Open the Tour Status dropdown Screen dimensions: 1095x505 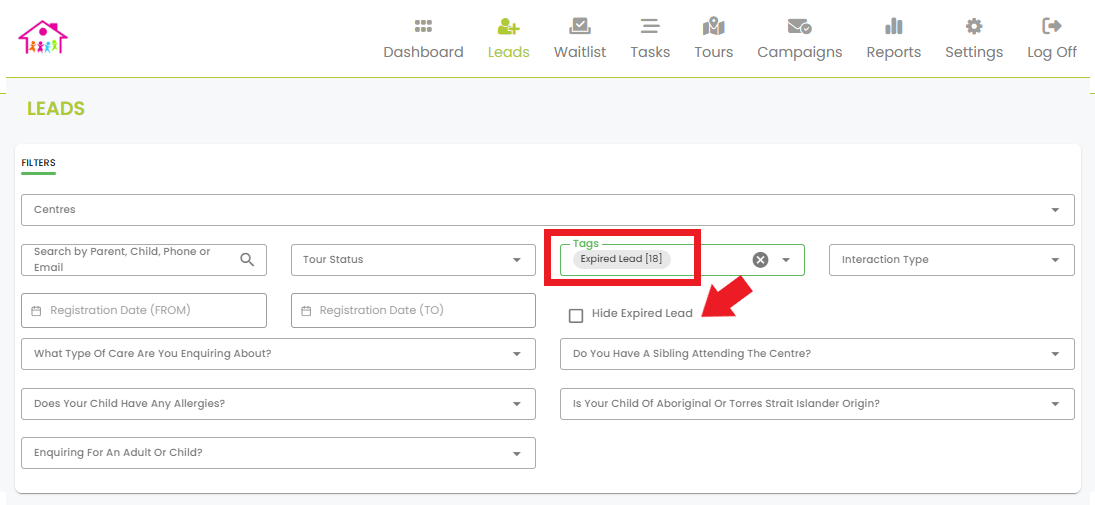[x=413, y=260]
